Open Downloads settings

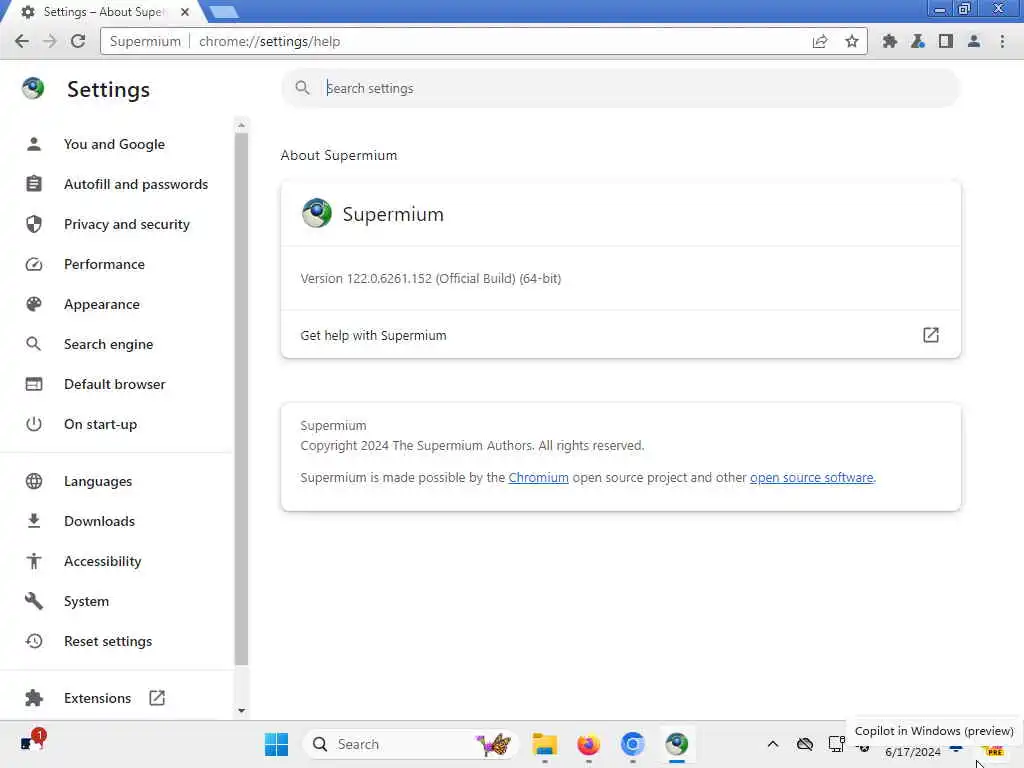click(99, 521)
